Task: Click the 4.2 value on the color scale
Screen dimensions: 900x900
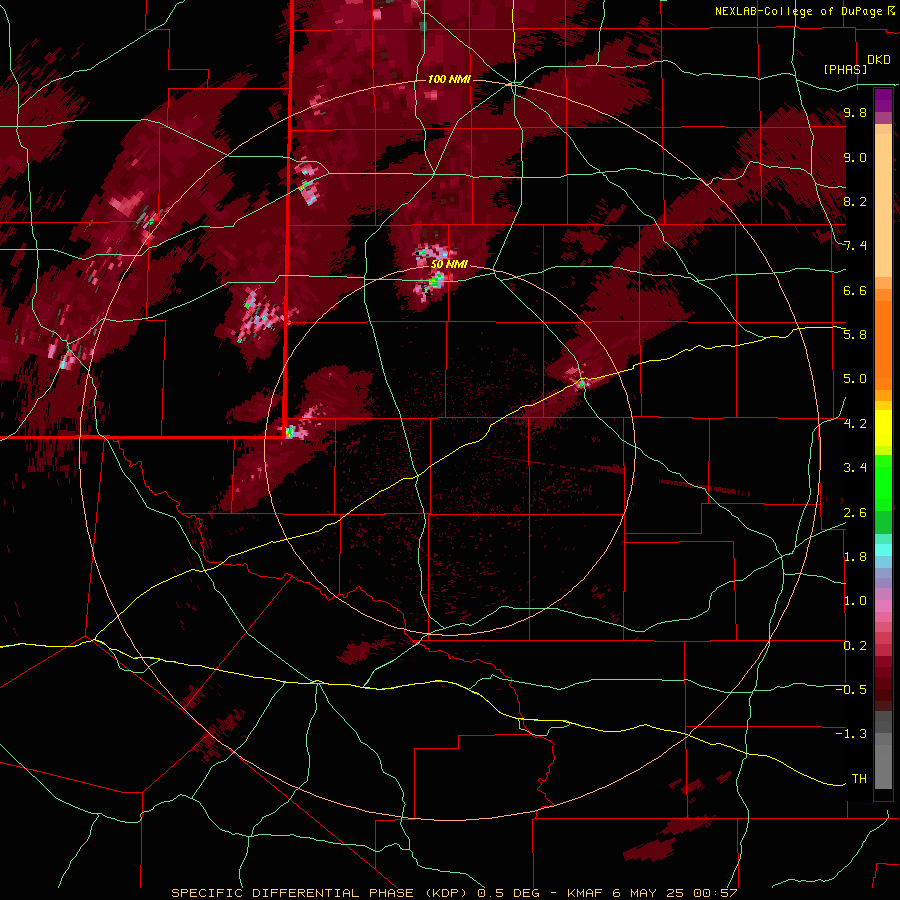Action: tap(855, 423)
